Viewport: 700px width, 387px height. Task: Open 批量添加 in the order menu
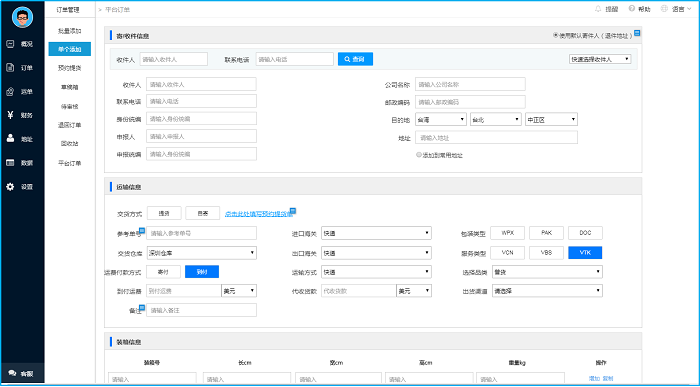[70, 31]
